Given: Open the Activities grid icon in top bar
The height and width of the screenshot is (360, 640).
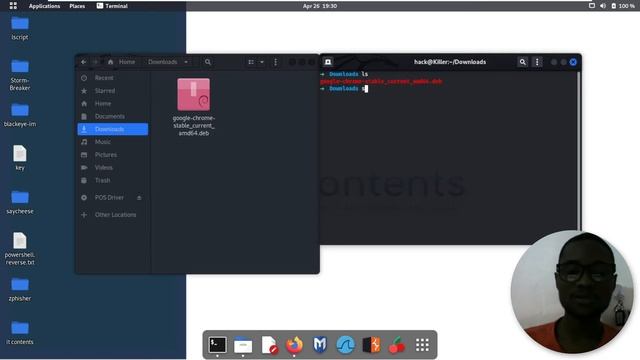Looking at the screenshot, I should pyautogui.click(x=13, y=6).
